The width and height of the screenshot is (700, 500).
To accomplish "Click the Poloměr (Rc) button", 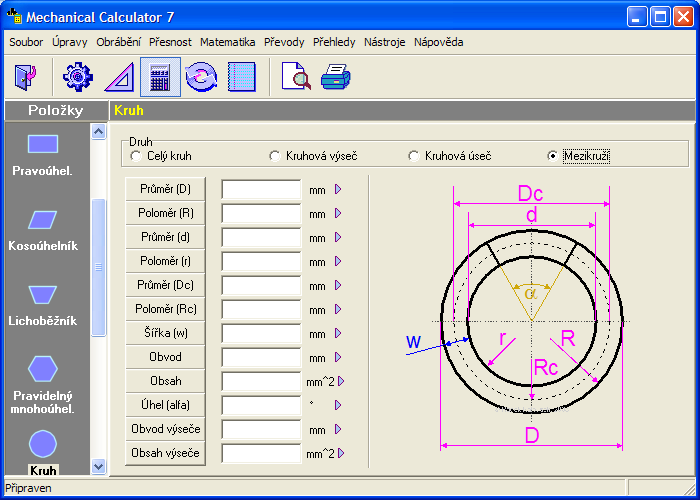I will coord(165,309).
